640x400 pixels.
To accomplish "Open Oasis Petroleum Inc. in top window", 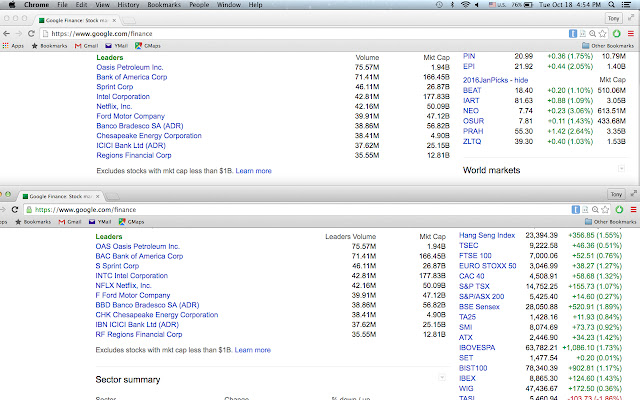I will [130, 67].
